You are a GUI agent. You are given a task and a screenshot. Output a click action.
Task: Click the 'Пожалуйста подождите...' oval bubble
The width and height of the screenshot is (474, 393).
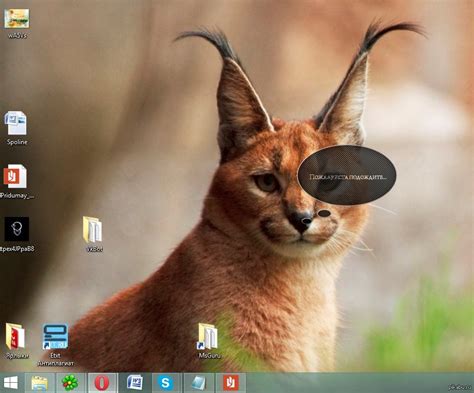point(347,175)
